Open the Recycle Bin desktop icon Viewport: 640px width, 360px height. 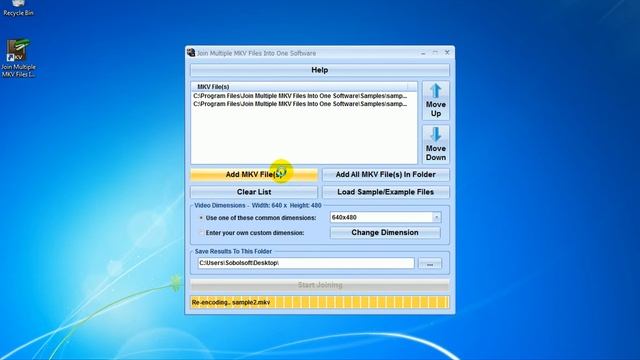pos(18,8)
